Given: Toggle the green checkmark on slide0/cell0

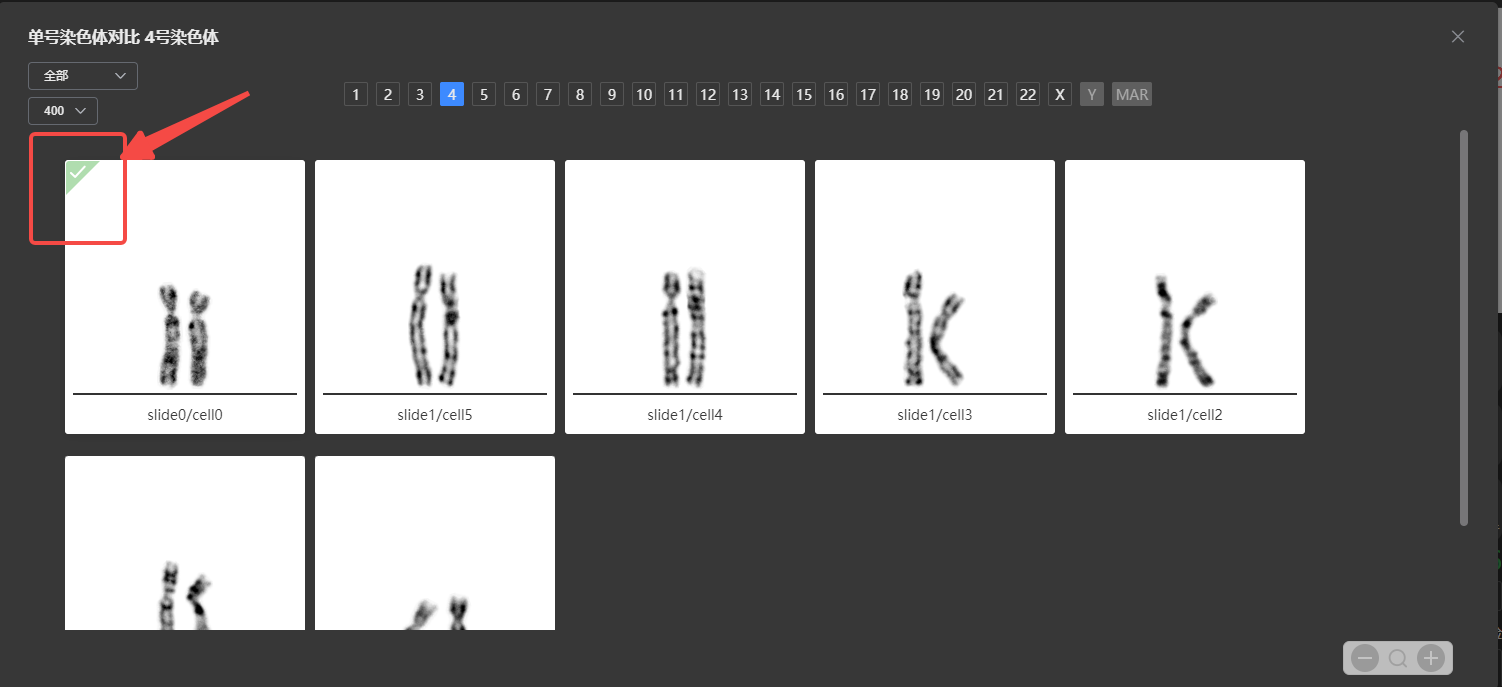Looking at the screenshot, I should [x=78, y=173].
